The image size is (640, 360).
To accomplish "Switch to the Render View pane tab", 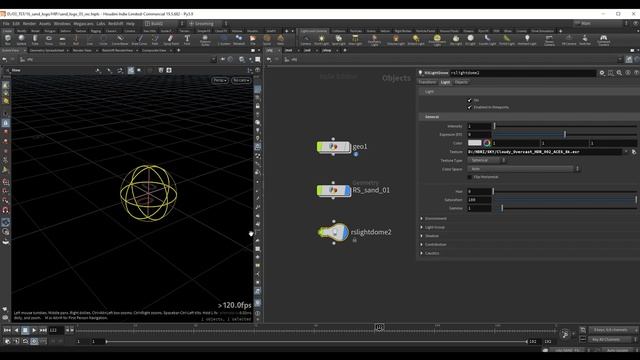I will [x=82, y=50].
